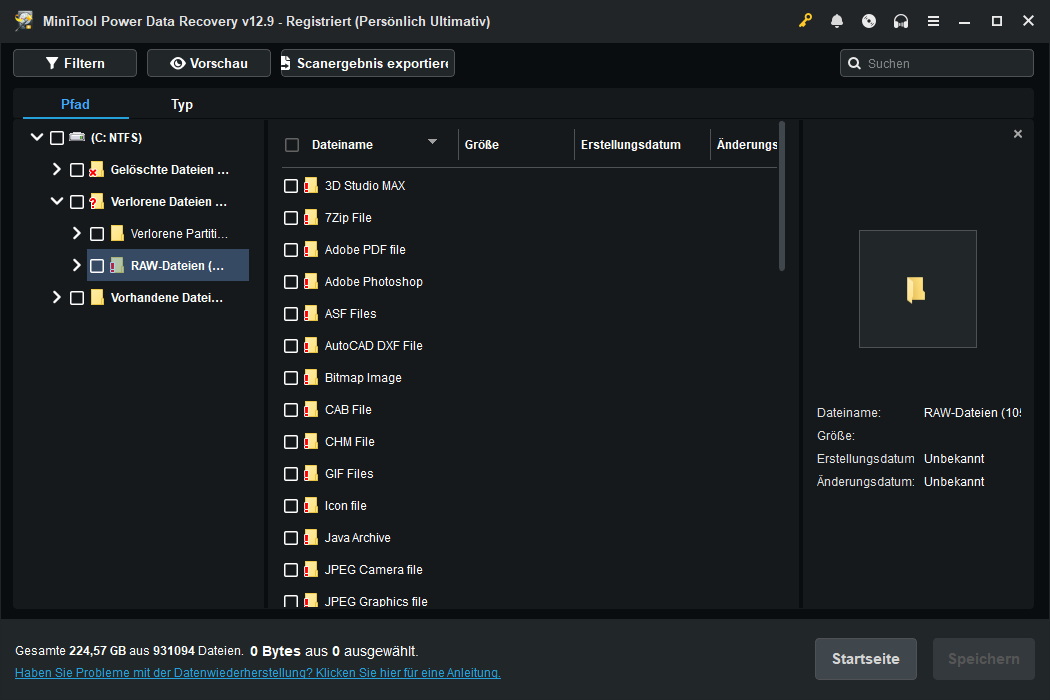Image resolution: width=1050 pixels, height=700 pixels.
Task: Click the CHM File folder icon
Action: [x=310, y=441]
